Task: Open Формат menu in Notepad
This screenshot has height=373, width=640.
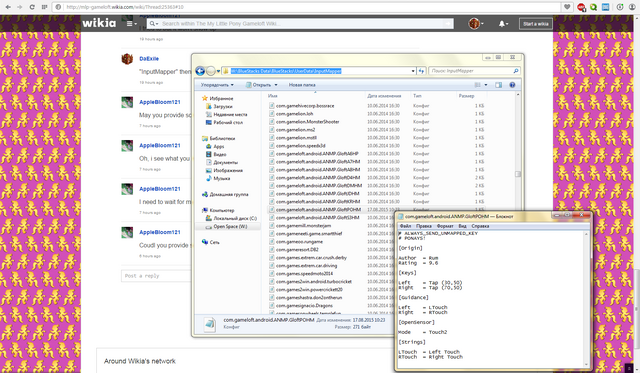Action: tap(445, 226)
